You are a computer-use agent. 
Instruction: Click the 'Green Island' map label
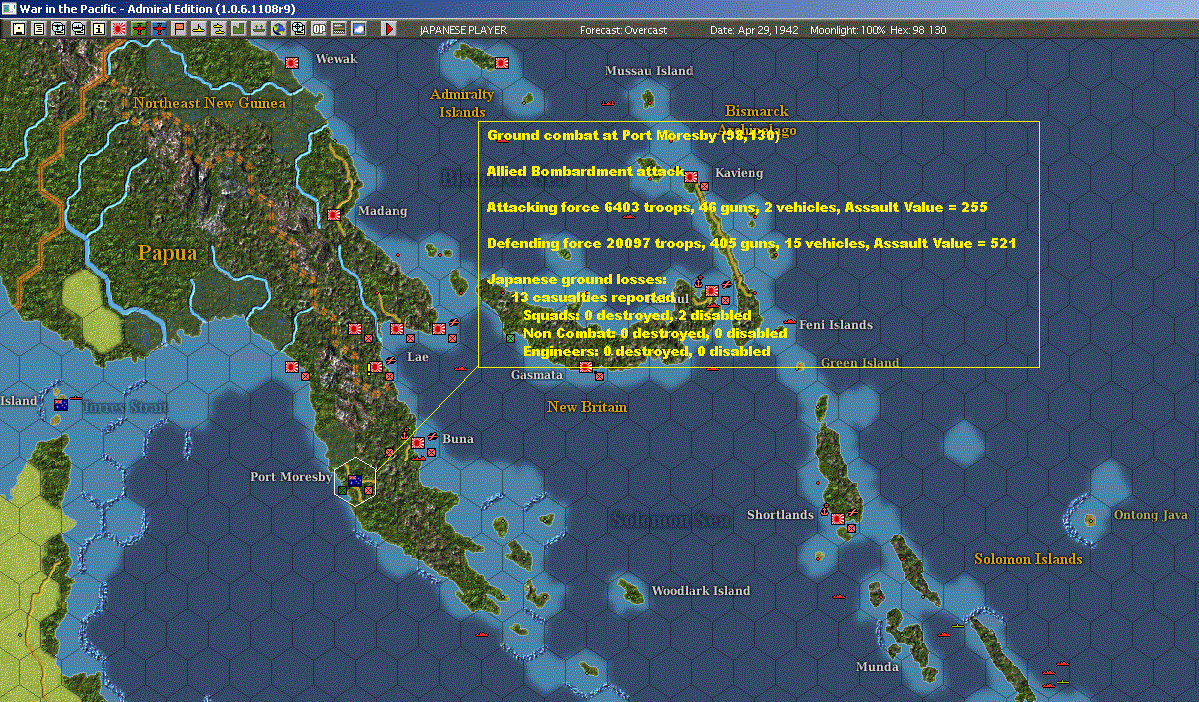tap(859, 362)
